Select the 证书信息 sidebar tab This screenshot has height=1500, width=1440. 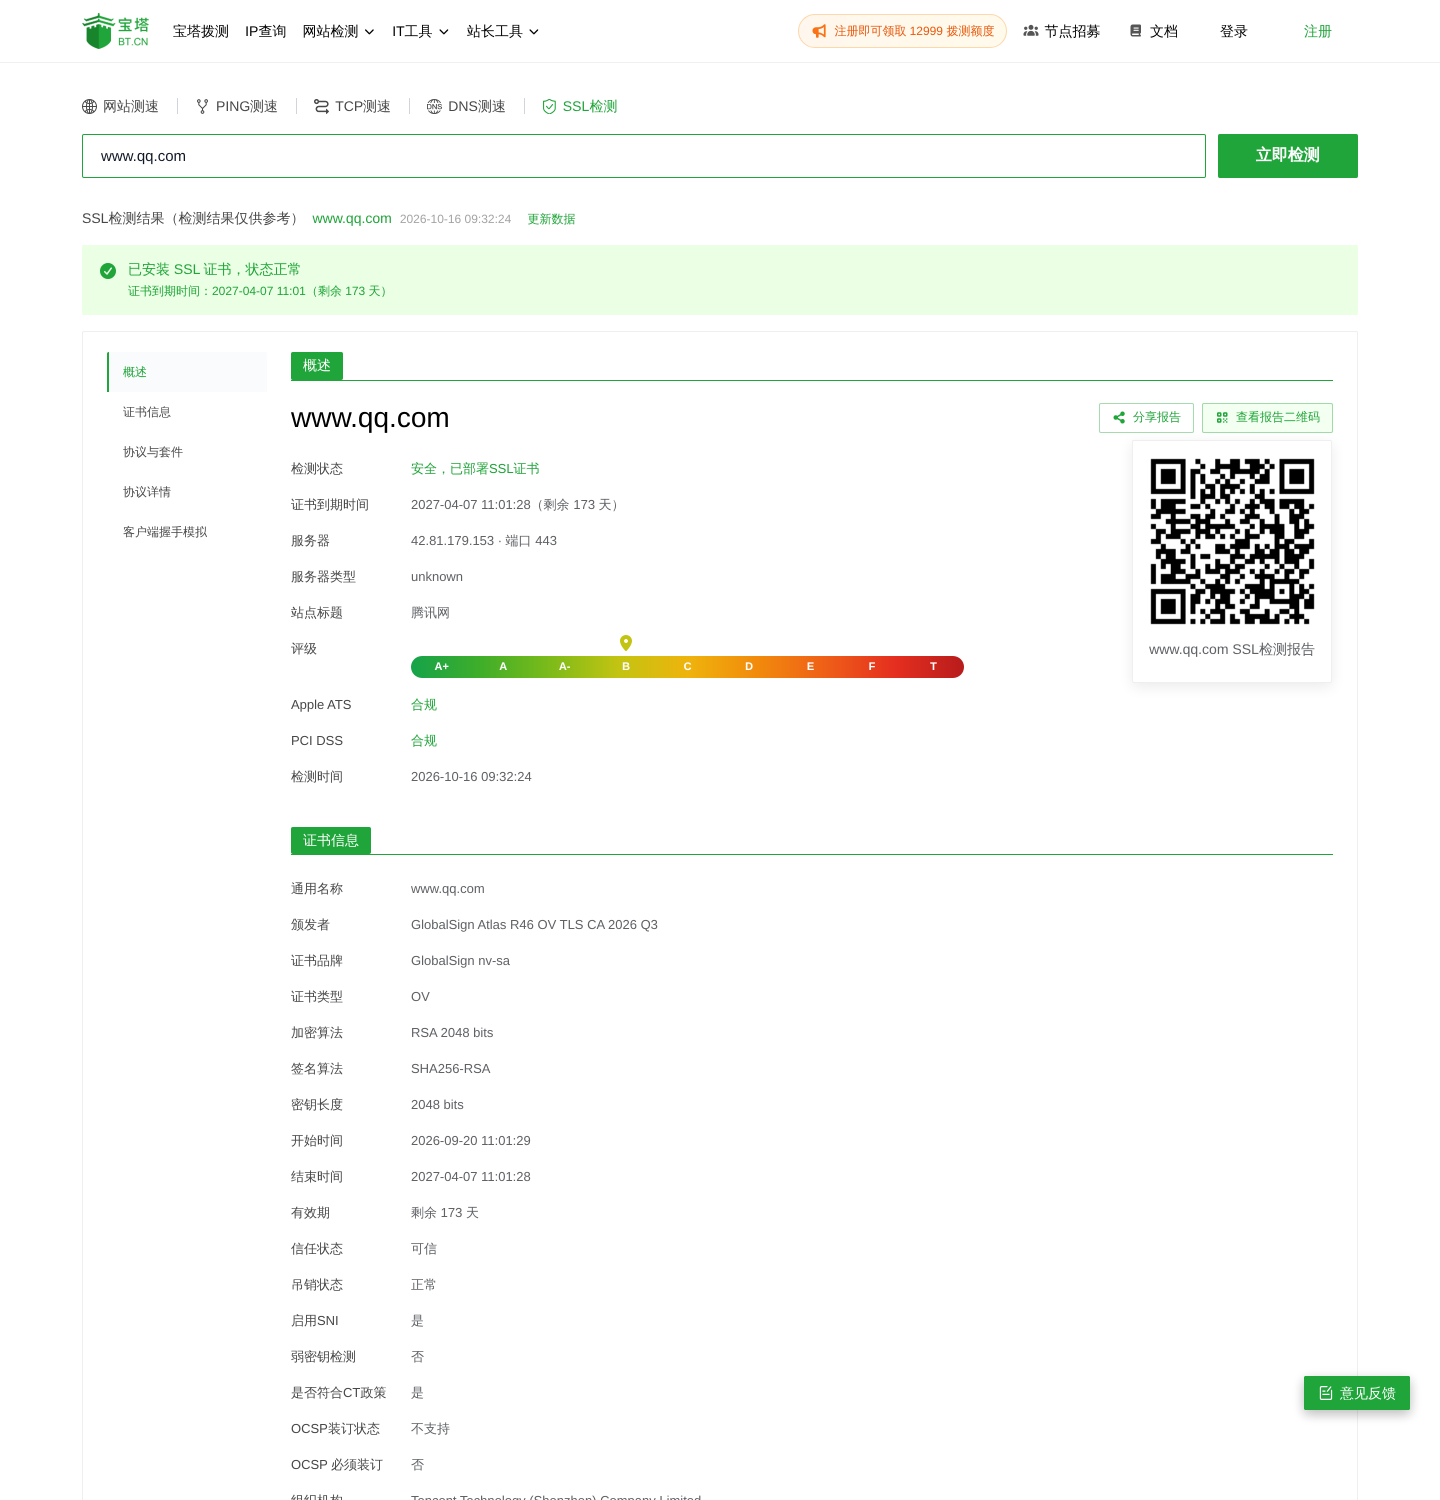coord(187,412)
